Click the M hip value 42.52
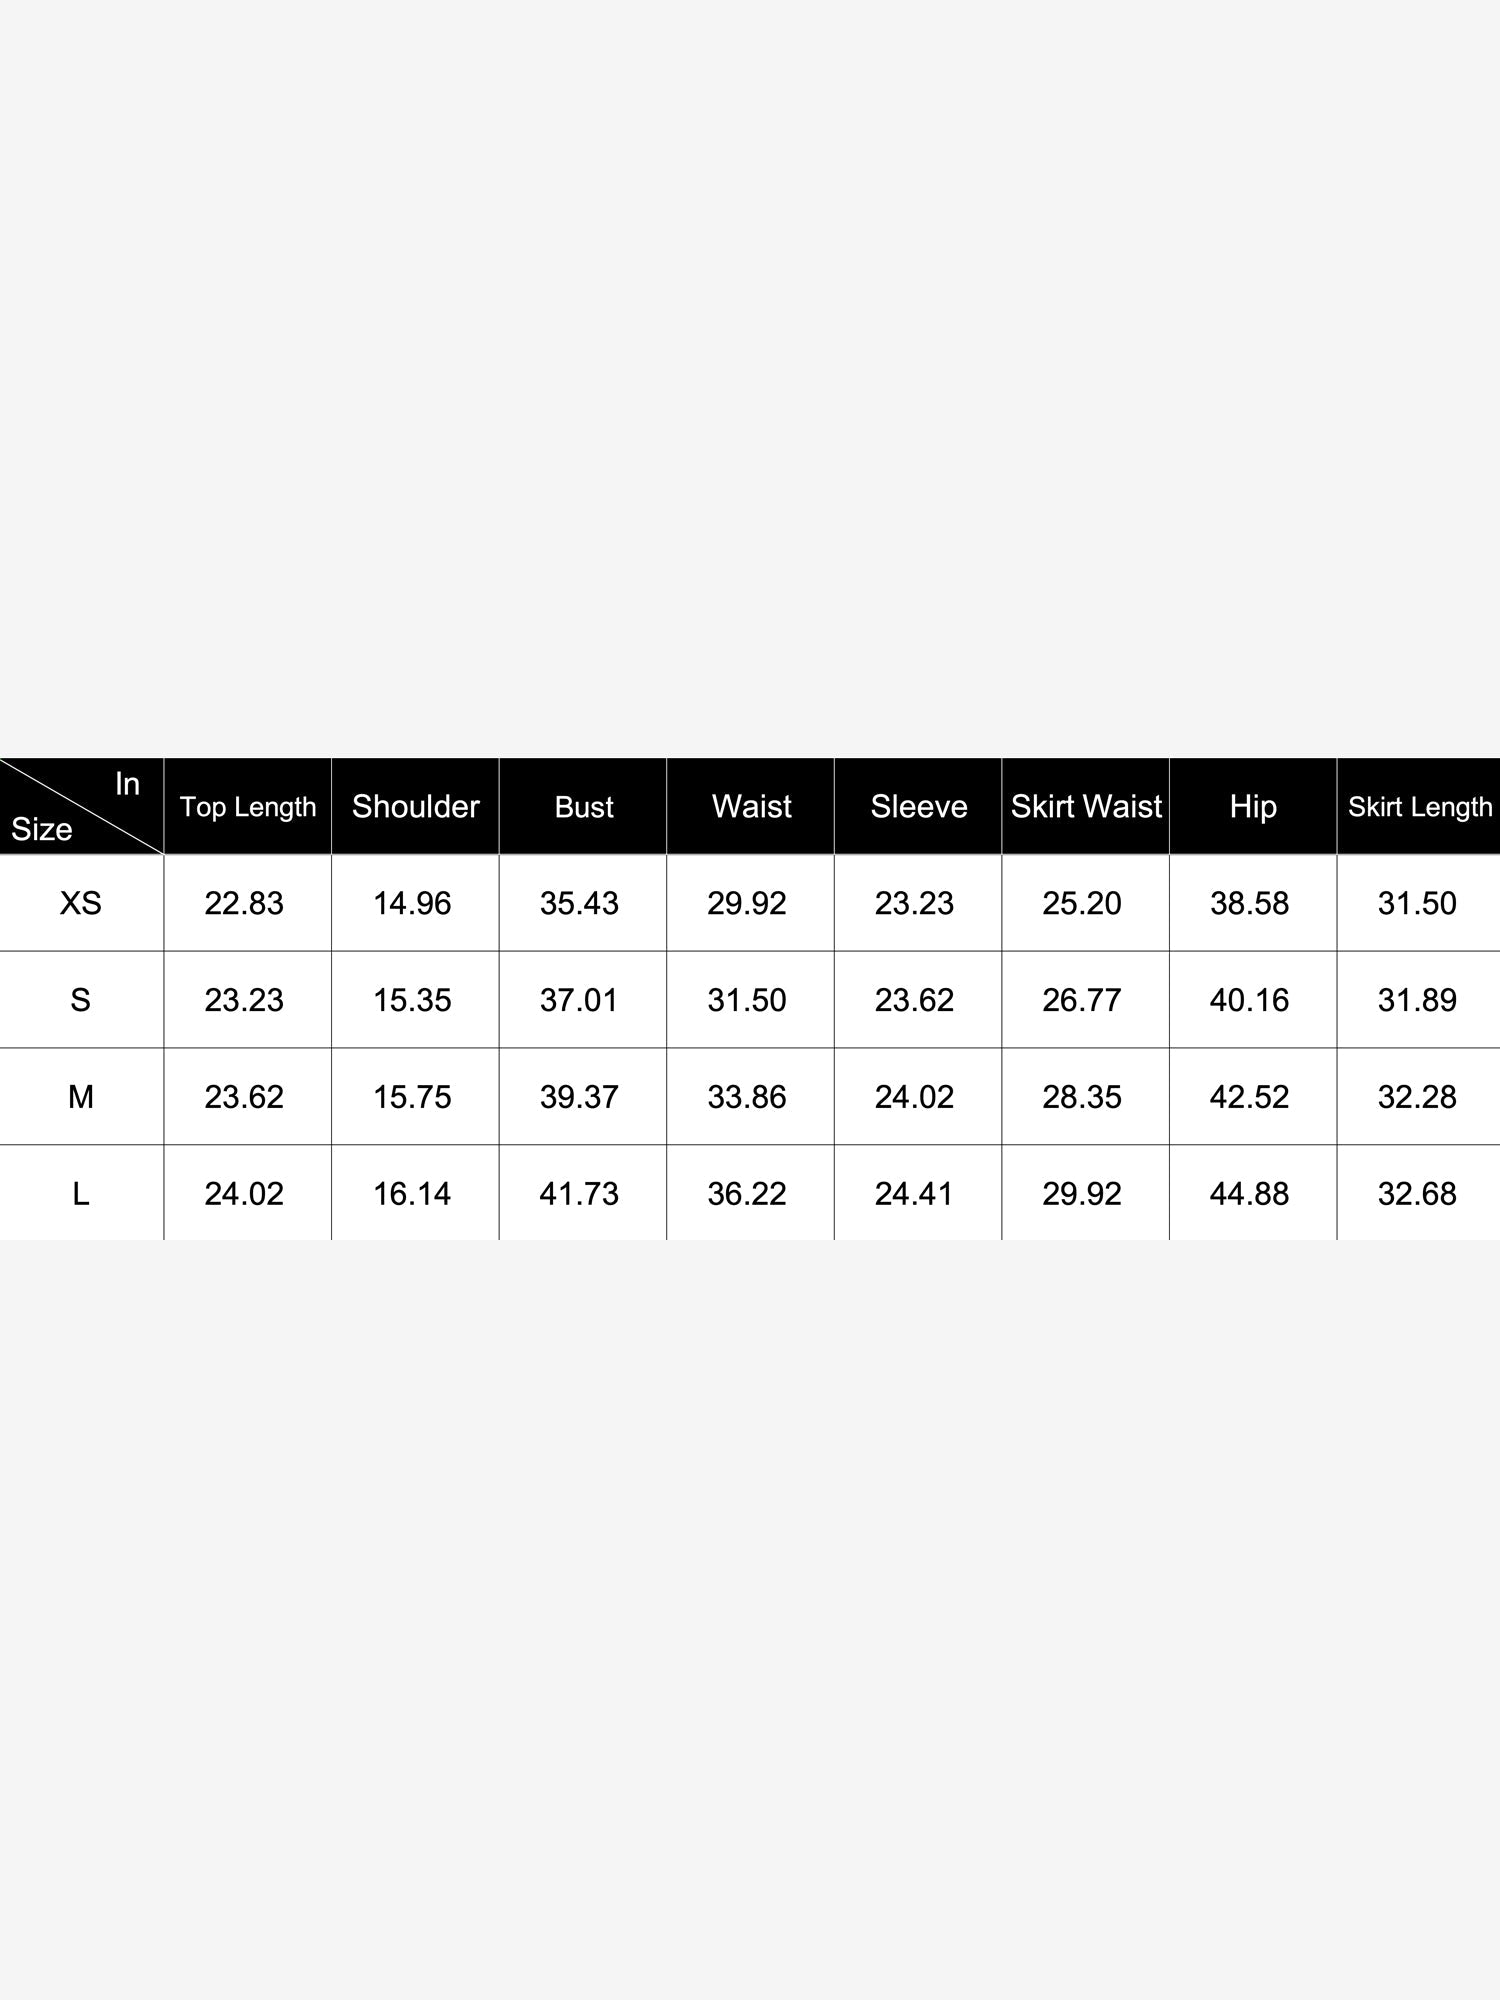 click(1250, 1097)
